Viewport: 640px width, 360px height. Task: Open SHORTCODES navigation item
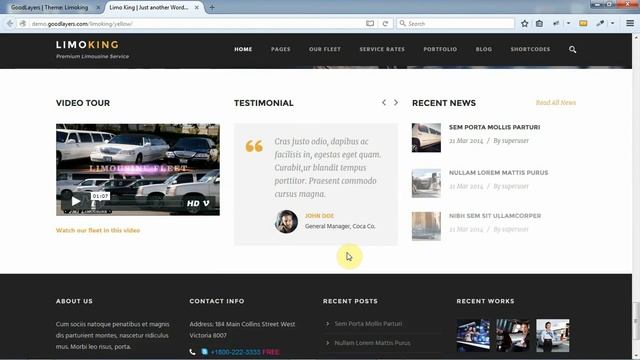530,49
